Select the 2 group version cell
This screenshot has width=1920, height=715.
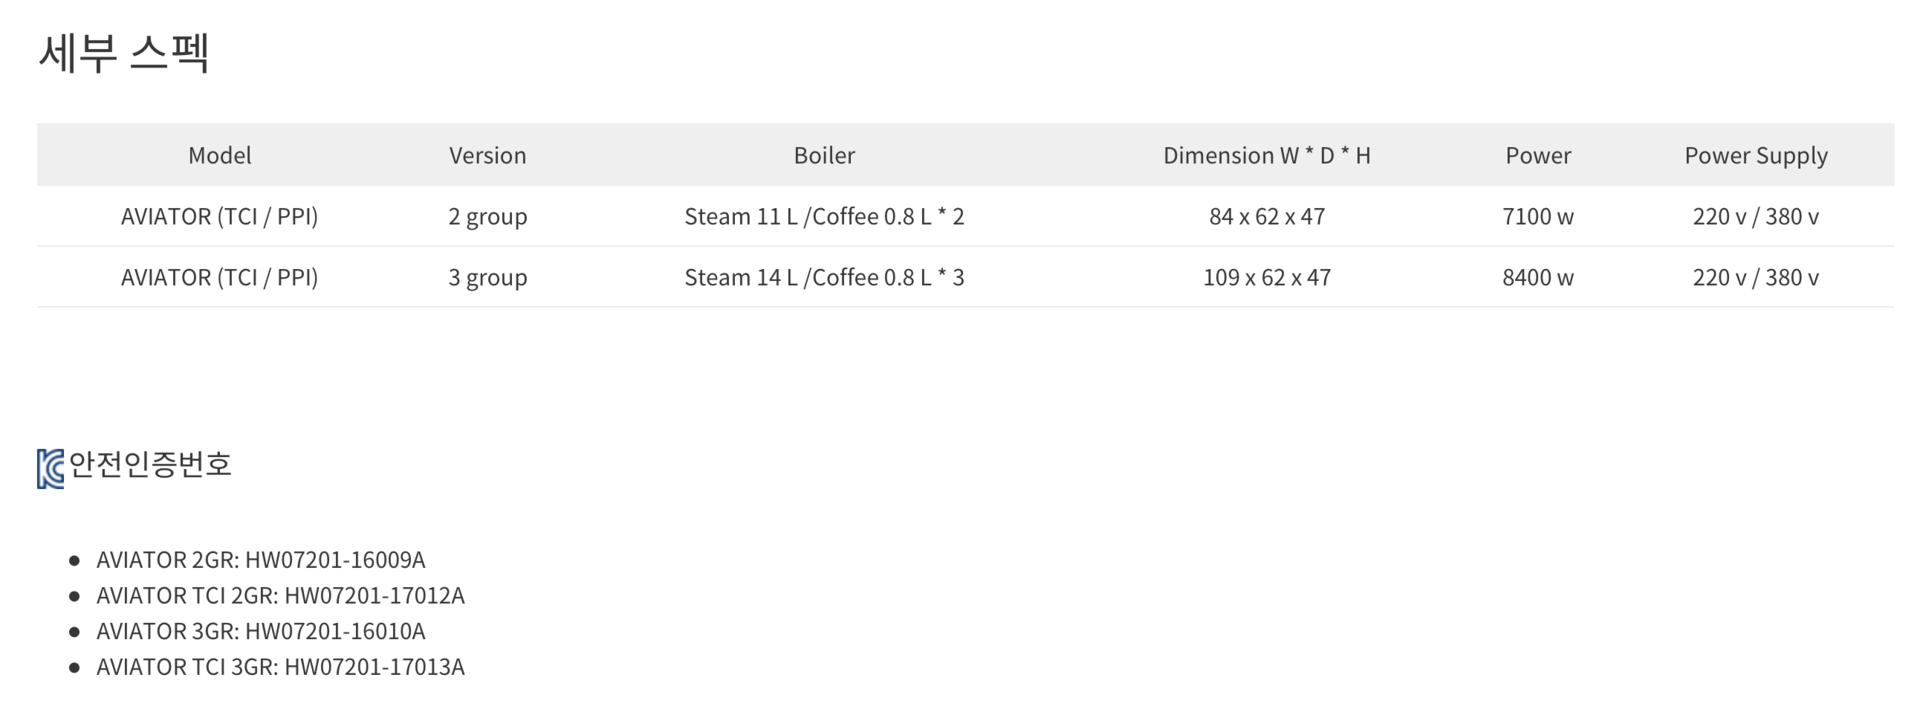487,217
